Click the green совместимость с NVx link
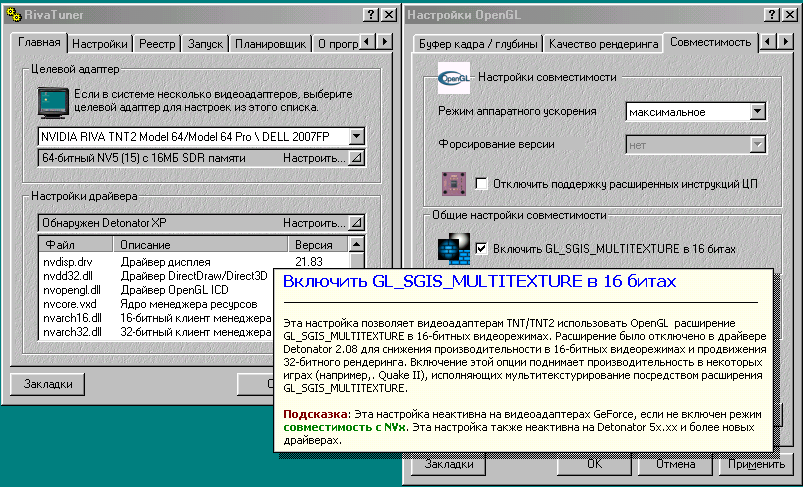Image resolution: width=803 pixels, height=487 pixels. [x=346, y=427]
